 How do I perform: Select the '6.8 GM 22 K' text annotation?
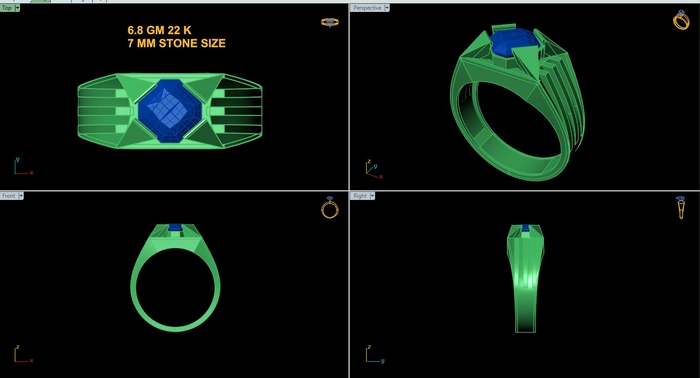click(159, 30)
